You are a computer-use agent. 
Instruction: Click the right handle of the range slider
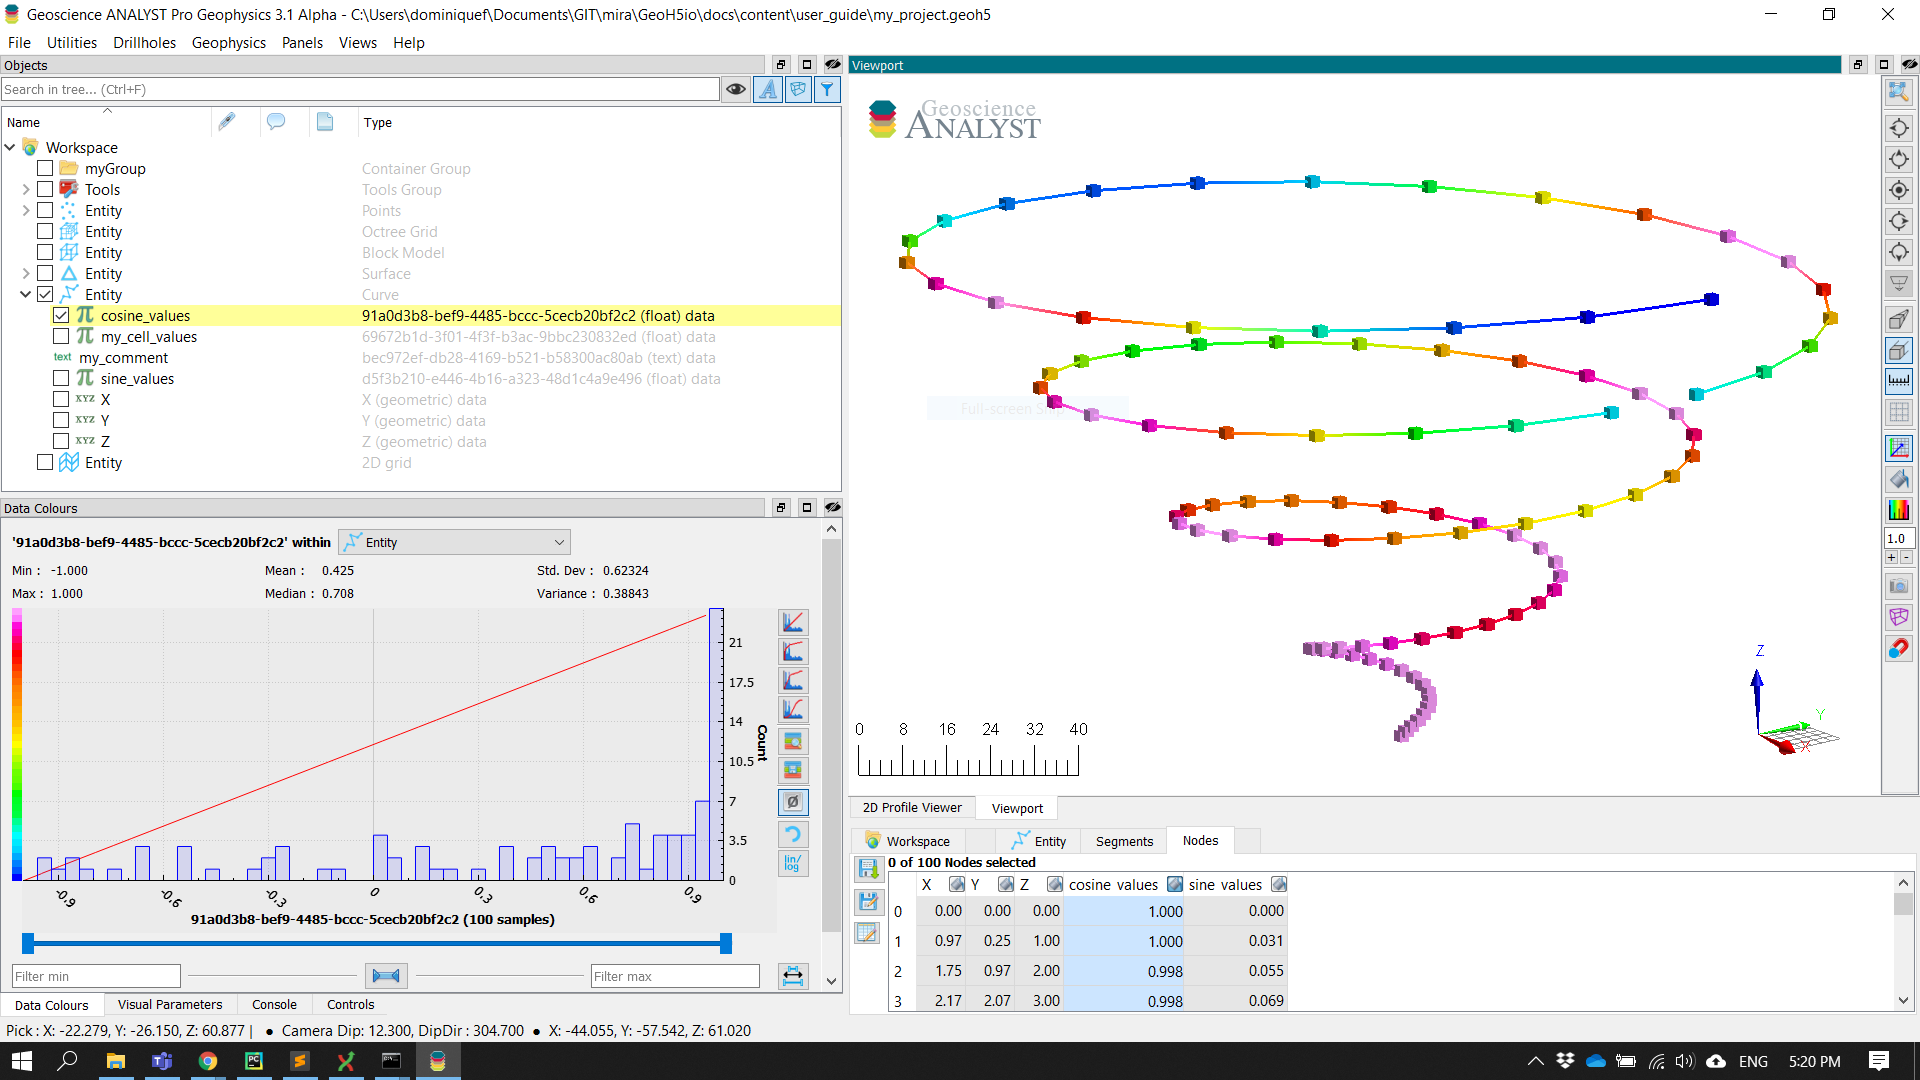[726, 943]
